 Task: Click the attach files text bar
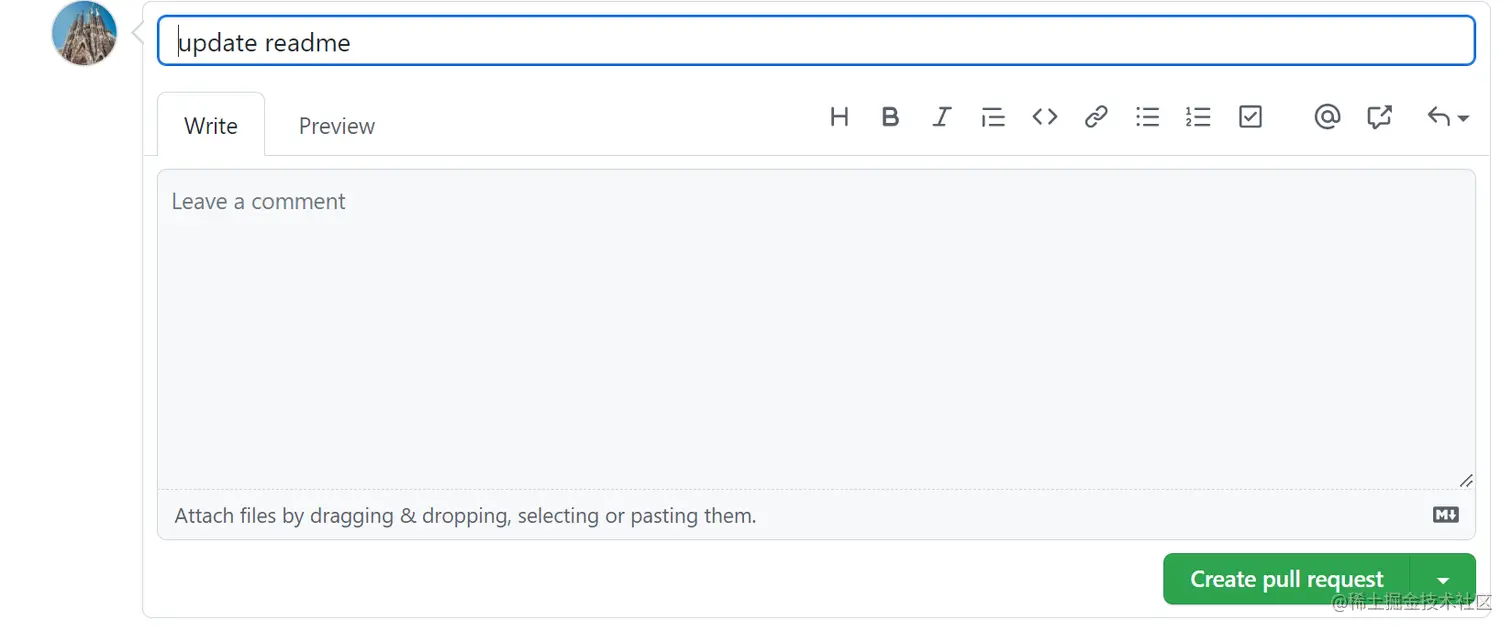pyautogui.click(x=465, y=516)
